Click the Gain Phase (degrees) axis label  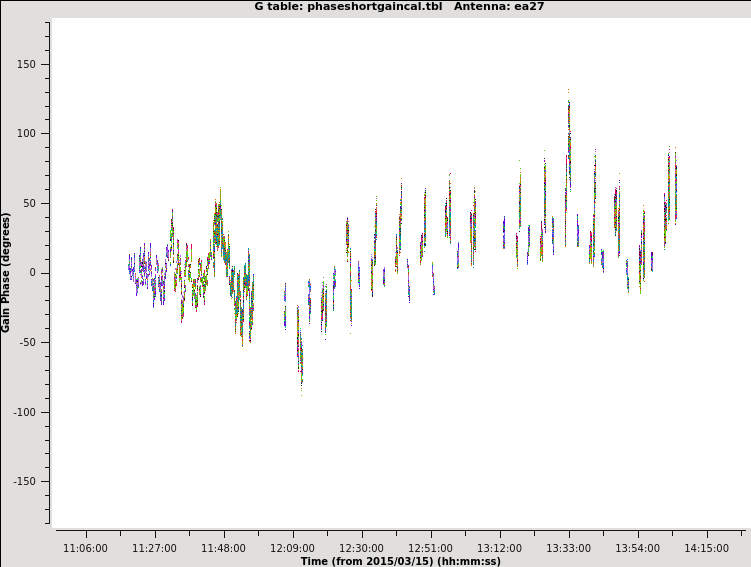[7, 272]
